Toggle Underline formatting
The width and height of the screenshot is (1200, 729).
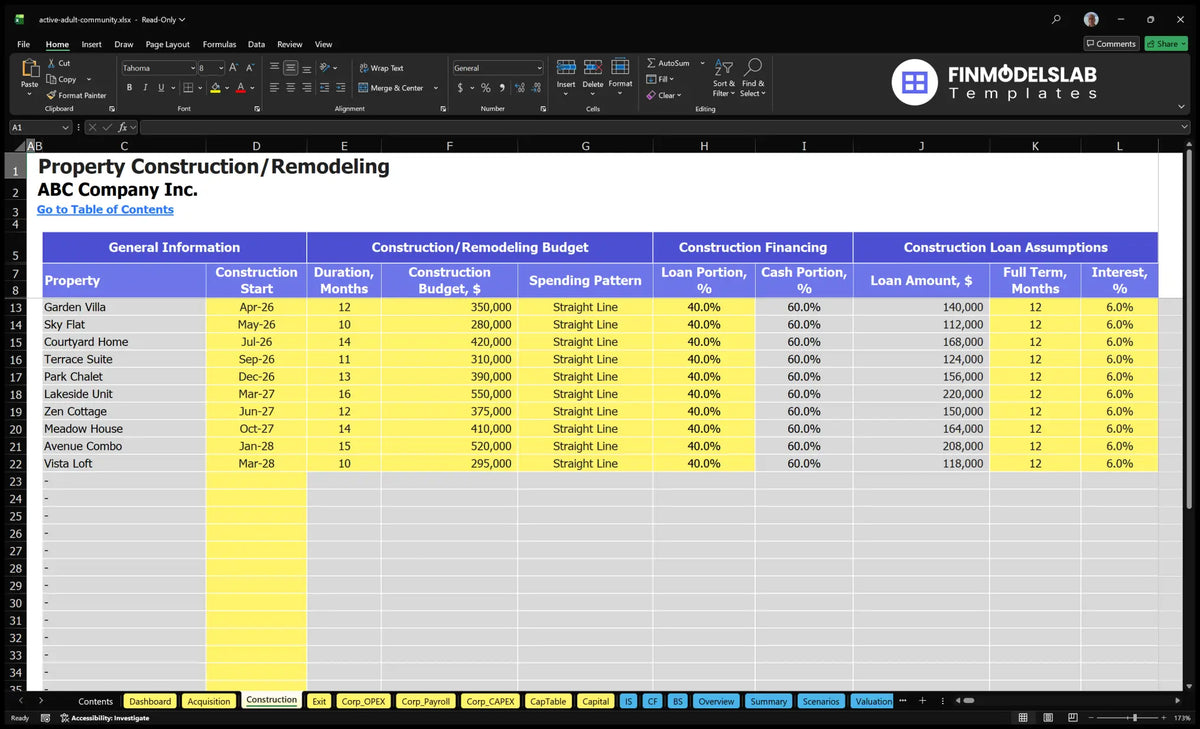[161, 88]
